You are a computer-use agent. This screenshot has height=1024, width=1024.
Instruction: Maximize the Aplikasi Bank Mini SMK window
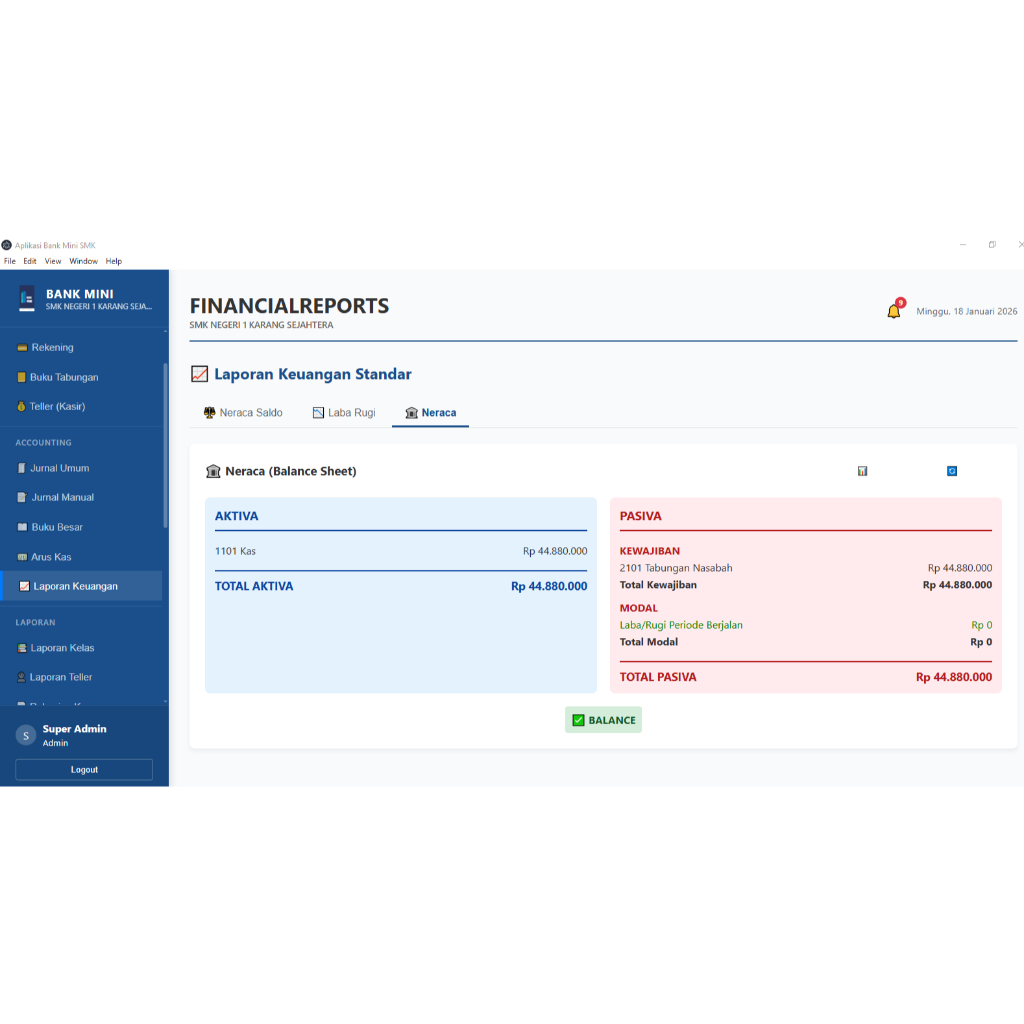pos(992,245)
